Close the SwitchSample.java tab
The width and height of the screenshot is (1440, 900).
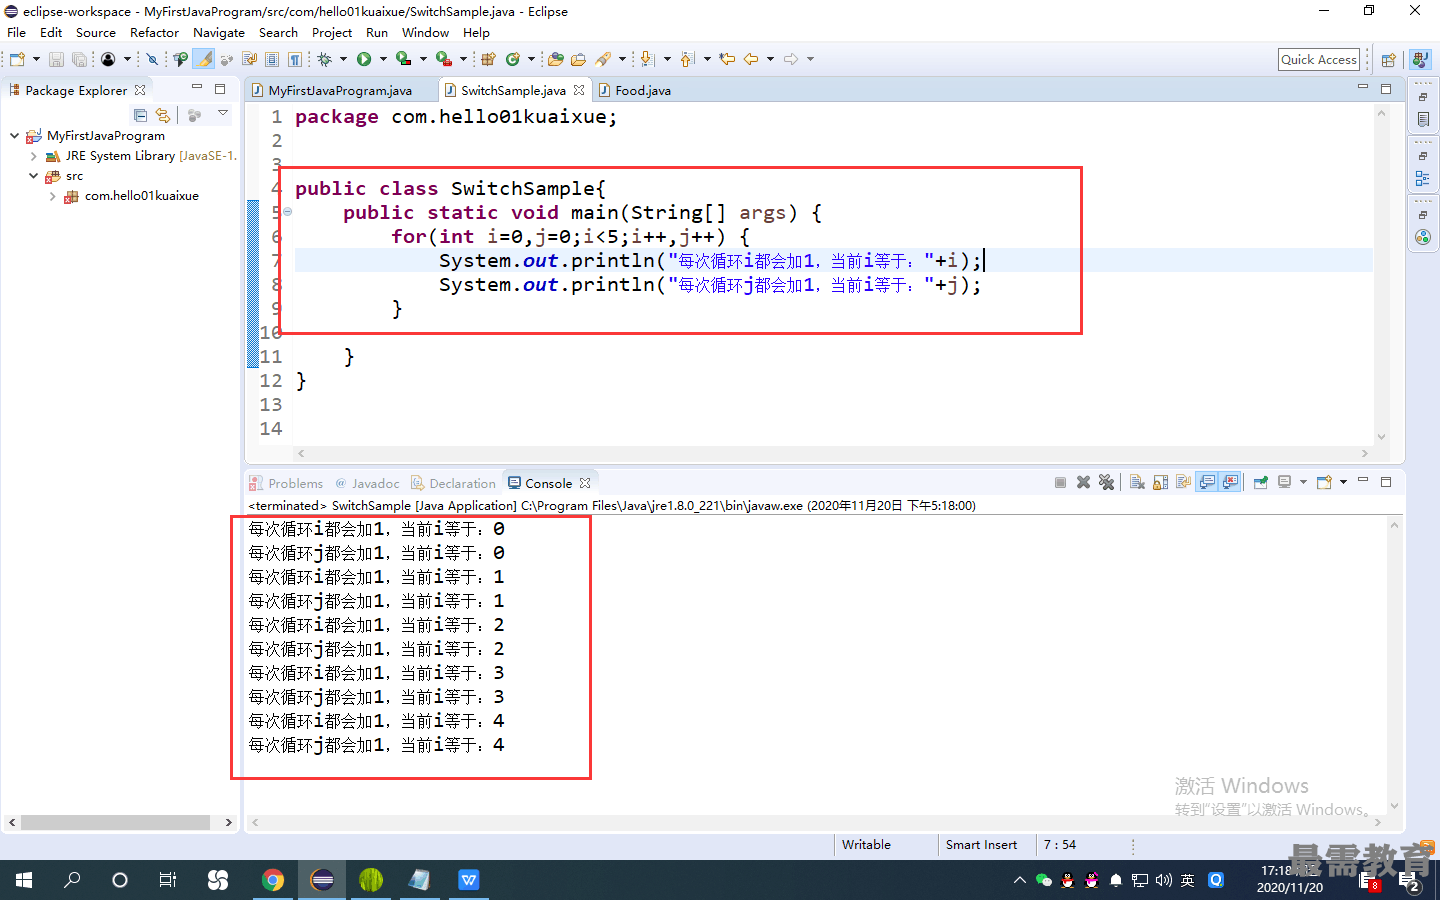click(579, 90)
